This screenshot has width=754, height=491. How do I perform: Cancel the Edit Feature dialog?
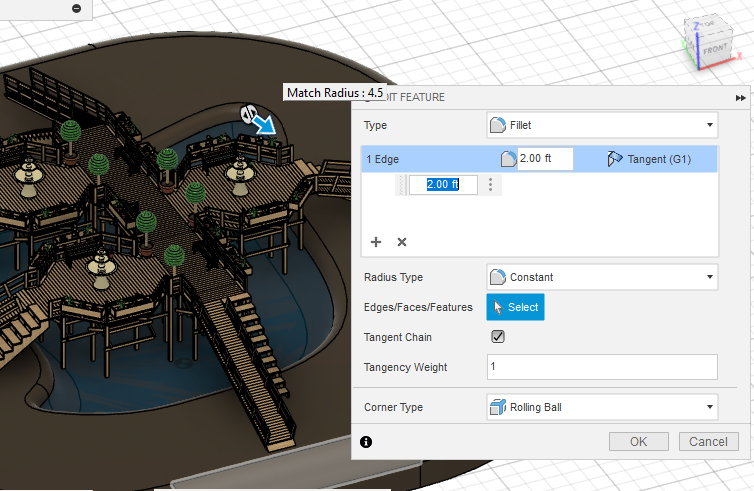(708, 441)
